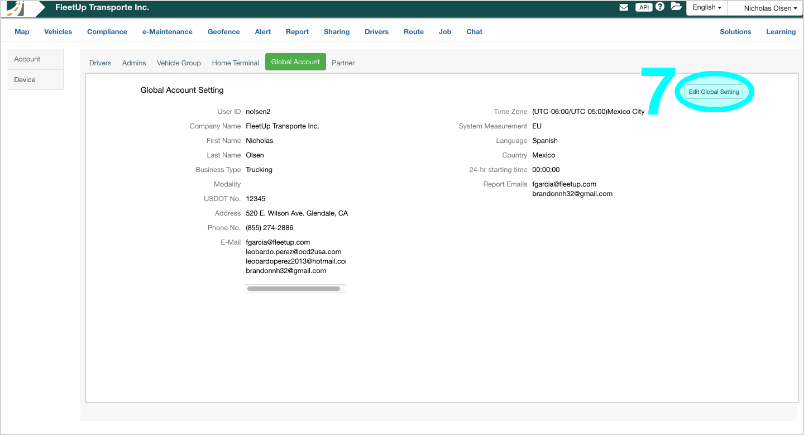Click leobardoperez2013@hotmail email entry
This screenshot has width=804, height=435.
click(296, 262)
